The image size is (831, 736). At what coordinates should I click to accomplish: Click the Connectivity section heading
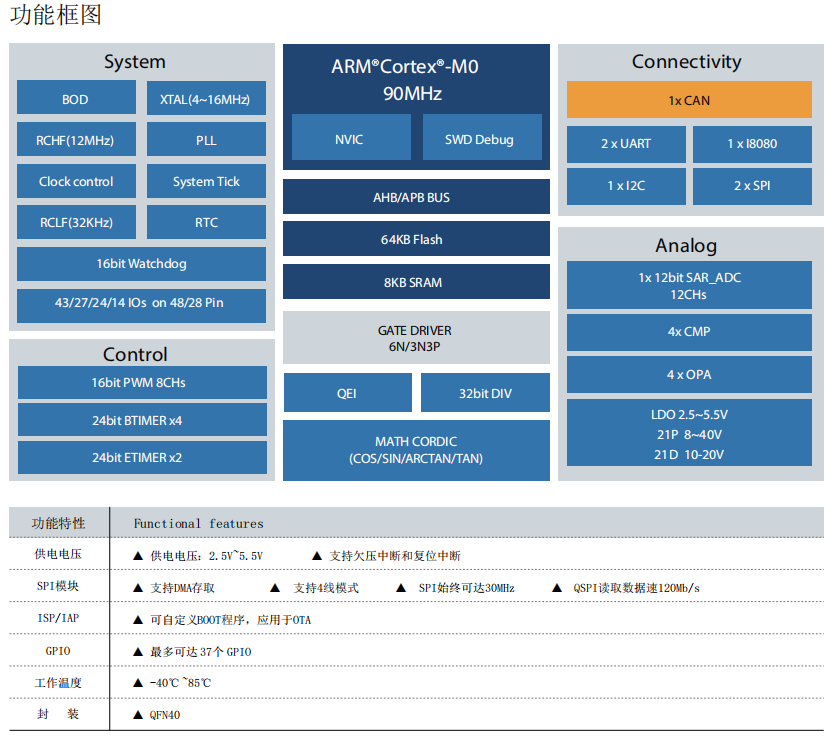(686, 61)
